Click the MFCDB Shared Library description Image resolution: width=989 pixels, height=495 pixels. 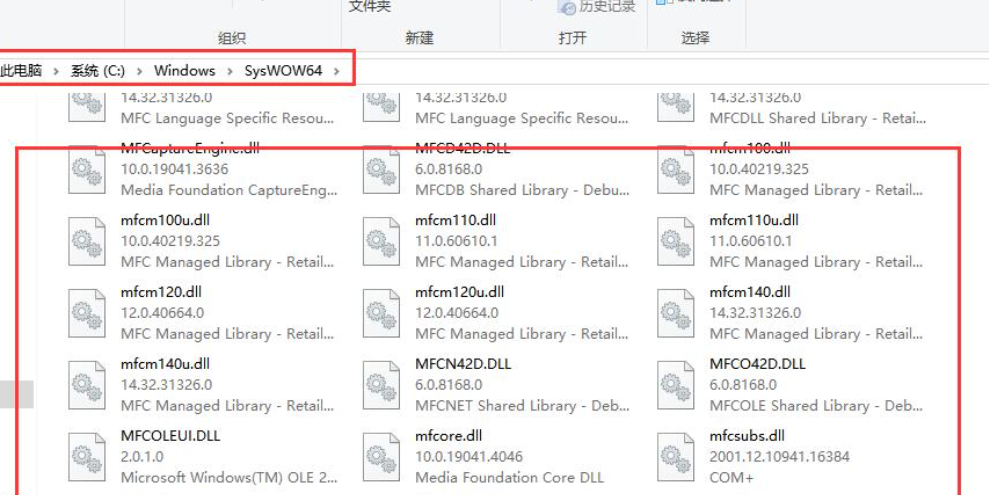pyautogui.click(x=522, y=190)
